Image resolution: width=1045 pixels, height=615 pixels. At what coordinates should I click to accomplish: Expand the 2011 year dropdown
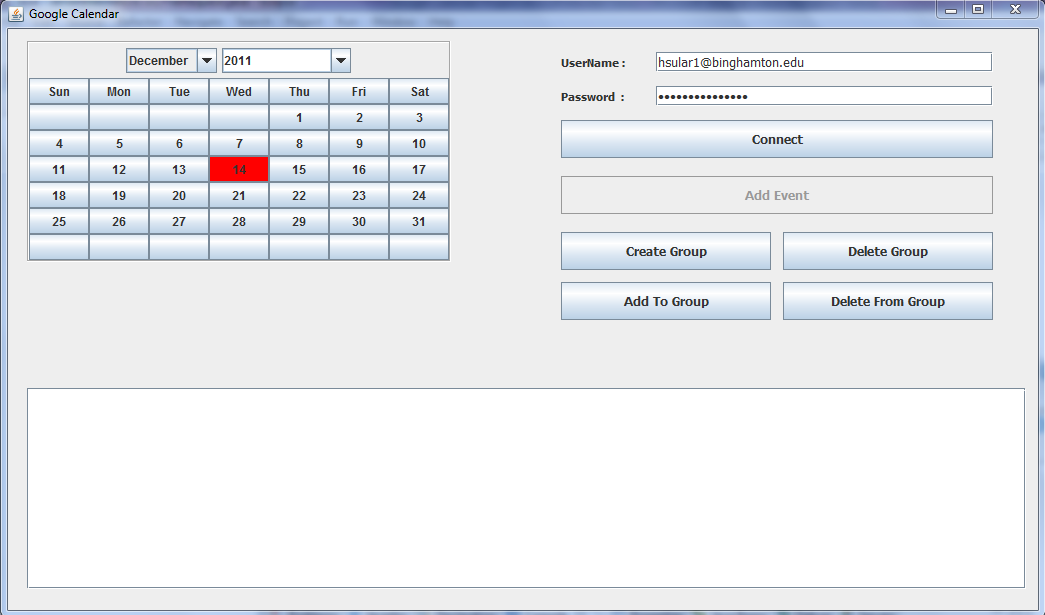[341, 61]
